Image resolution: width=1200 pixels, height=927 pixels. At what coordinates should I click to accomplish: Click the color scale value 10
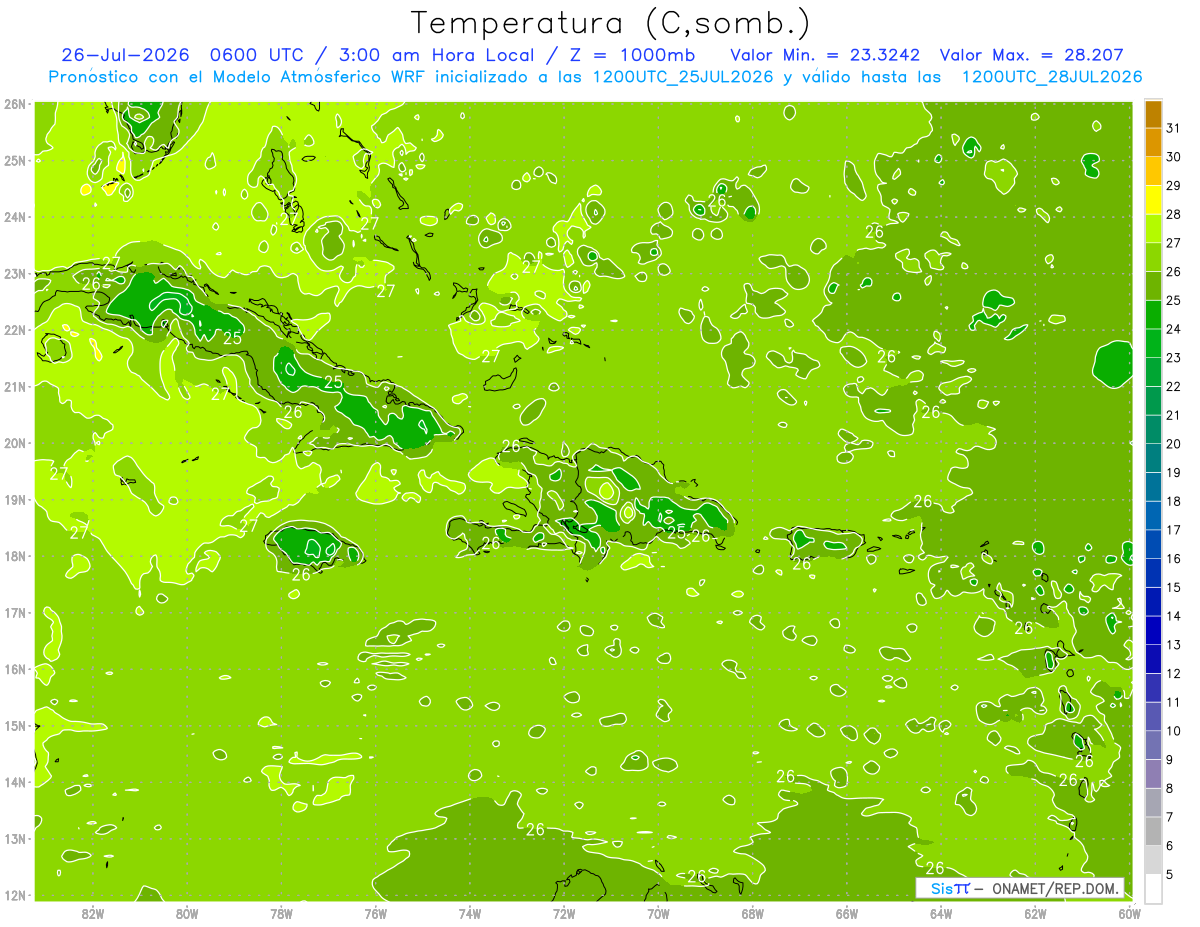click(x=1174, y=731)
